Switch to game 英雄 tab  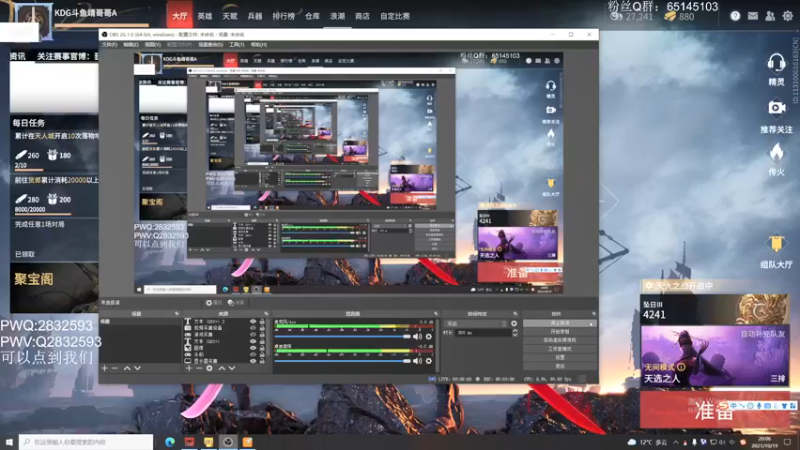coord(205,16)
